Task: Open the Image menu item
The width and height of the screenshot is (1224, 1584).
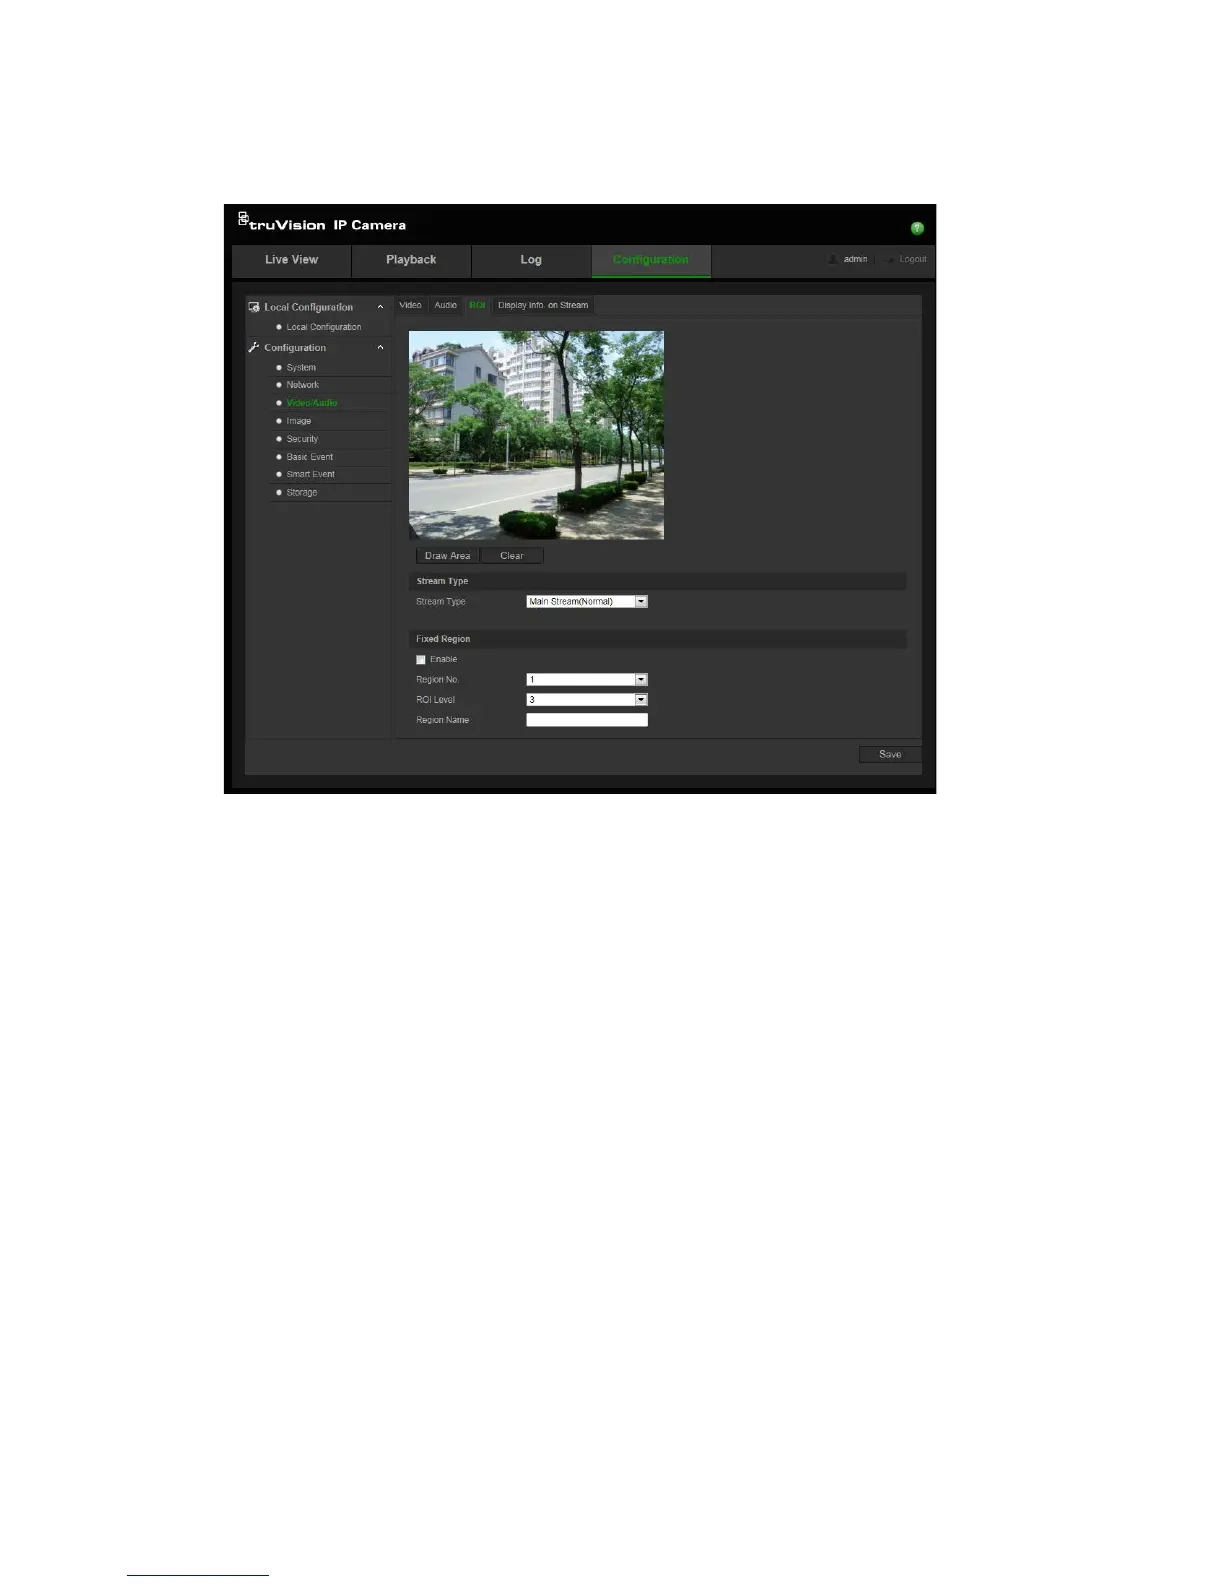Action: pyautogui.click(x=299, y=421)
